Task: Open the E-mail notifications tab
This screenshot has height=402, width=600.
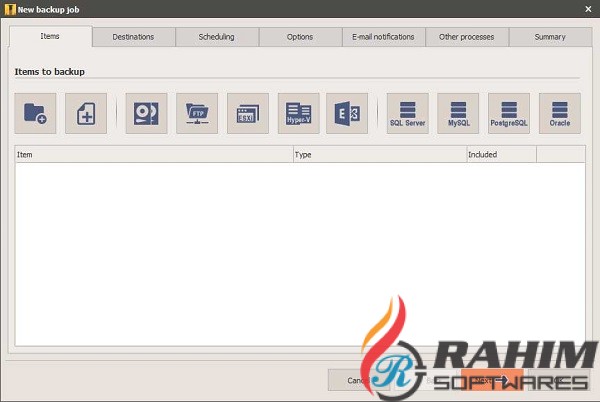Action: (383, 37)
